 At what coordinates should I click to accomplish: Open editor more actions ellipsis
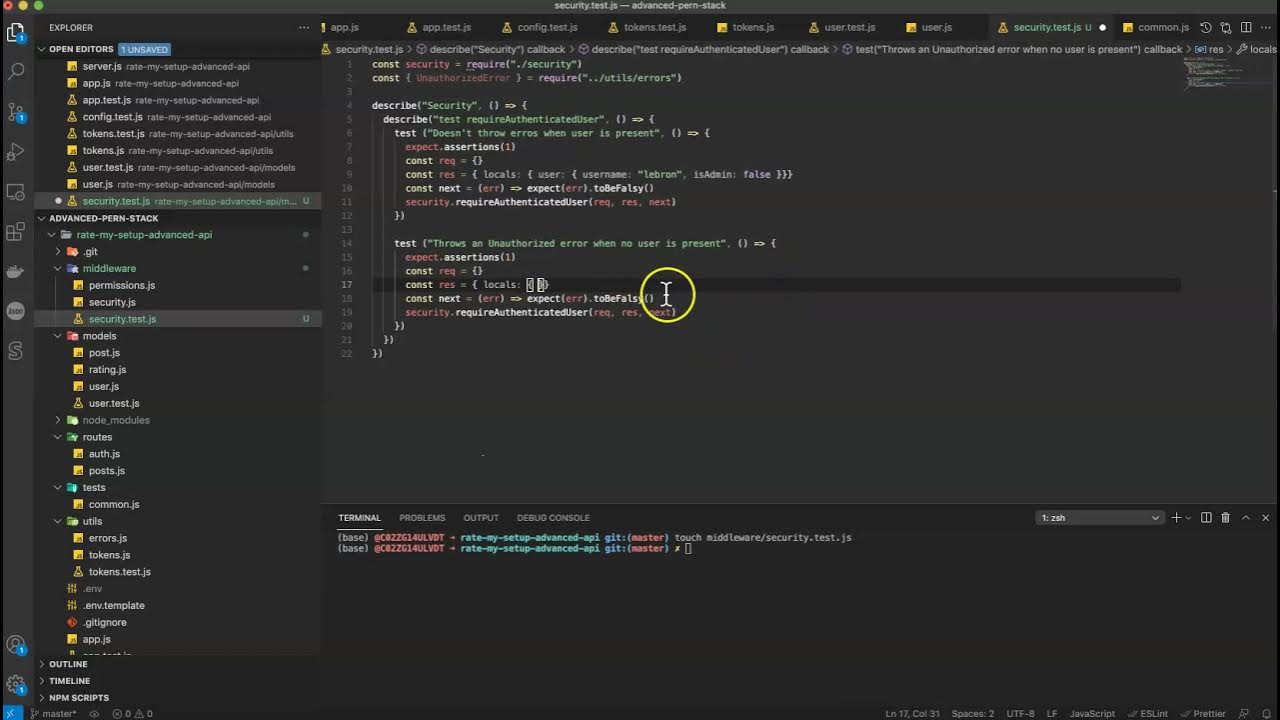pos(1265,27)
